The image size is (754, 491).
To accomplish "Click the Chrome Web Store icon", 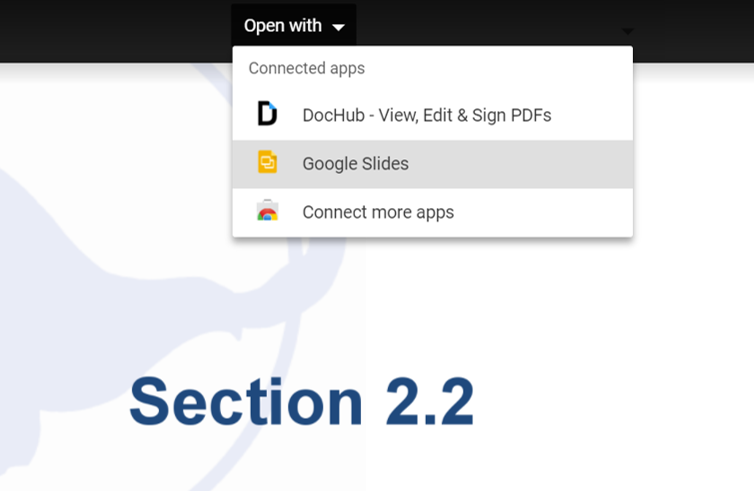I will pos(267,211).
